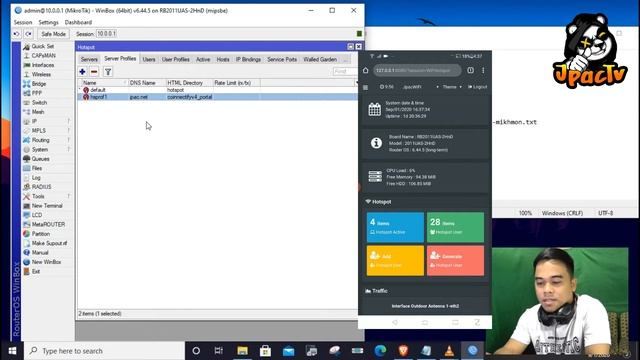Open the Session menu

[x=23, y=22]
